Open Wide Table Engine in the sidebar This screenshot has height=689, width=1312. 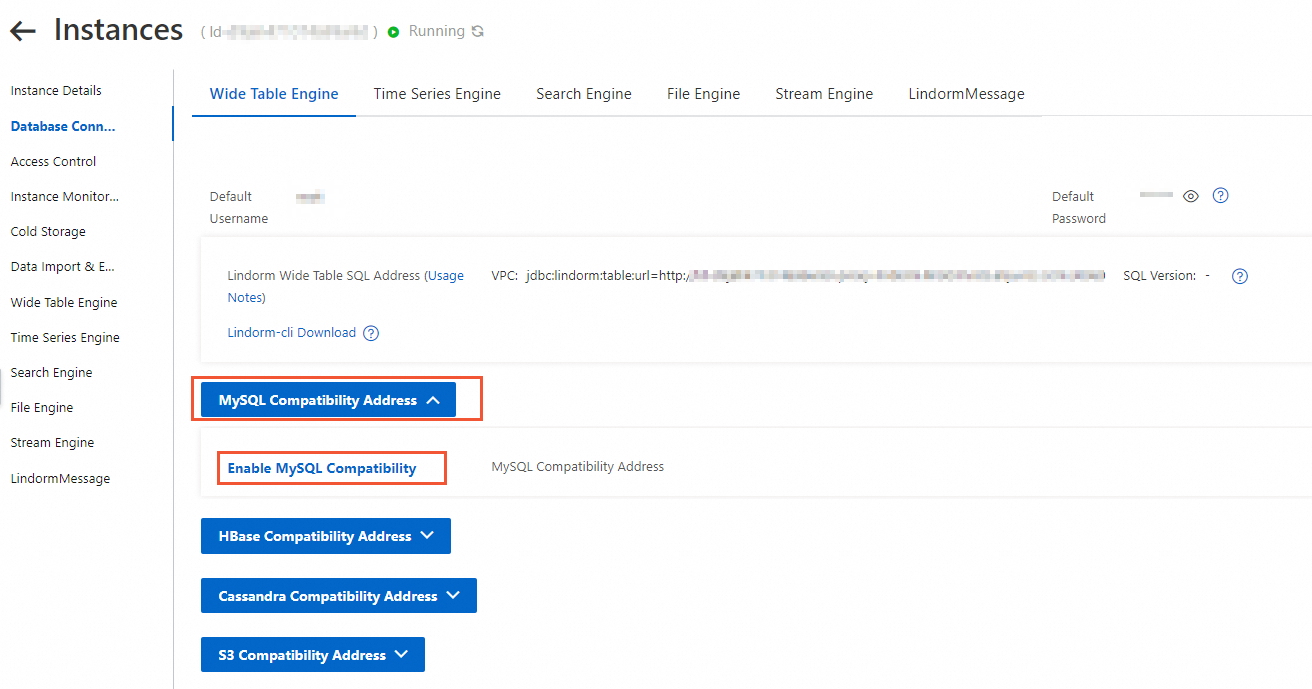point(64,302)
